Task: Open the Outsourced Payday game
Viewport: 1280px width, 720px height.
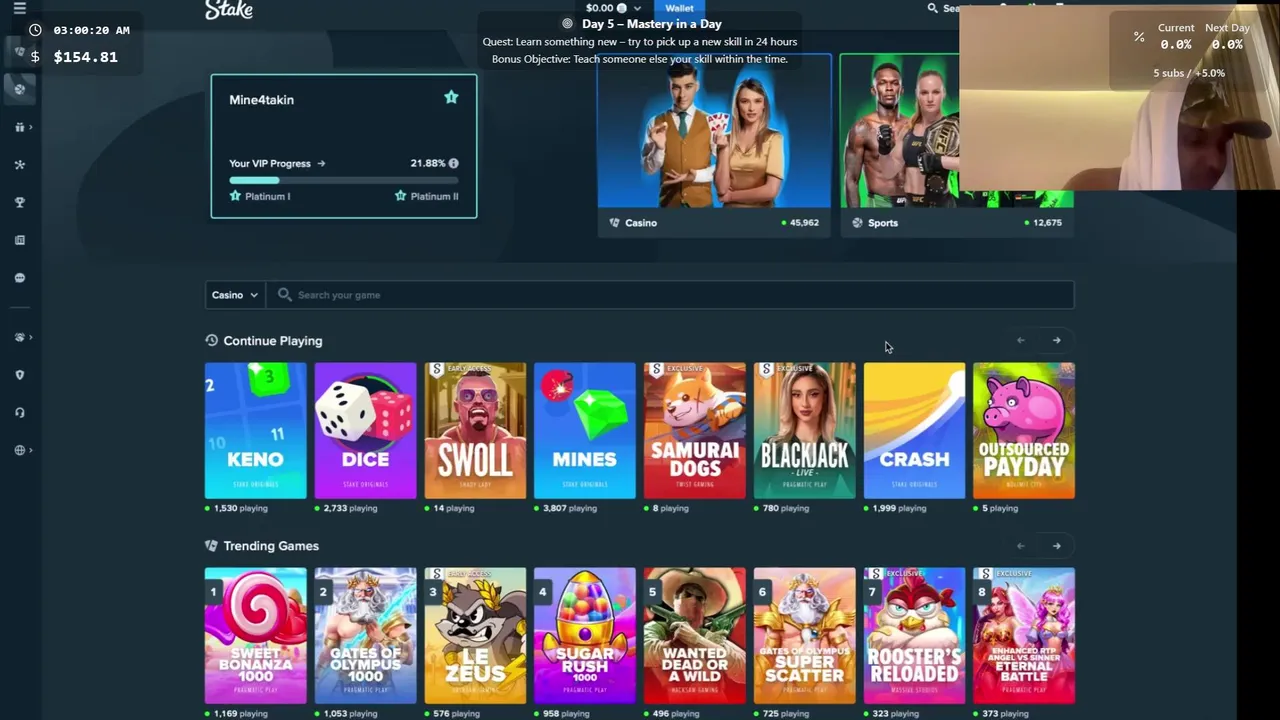Action: (x=1024, y=430)
